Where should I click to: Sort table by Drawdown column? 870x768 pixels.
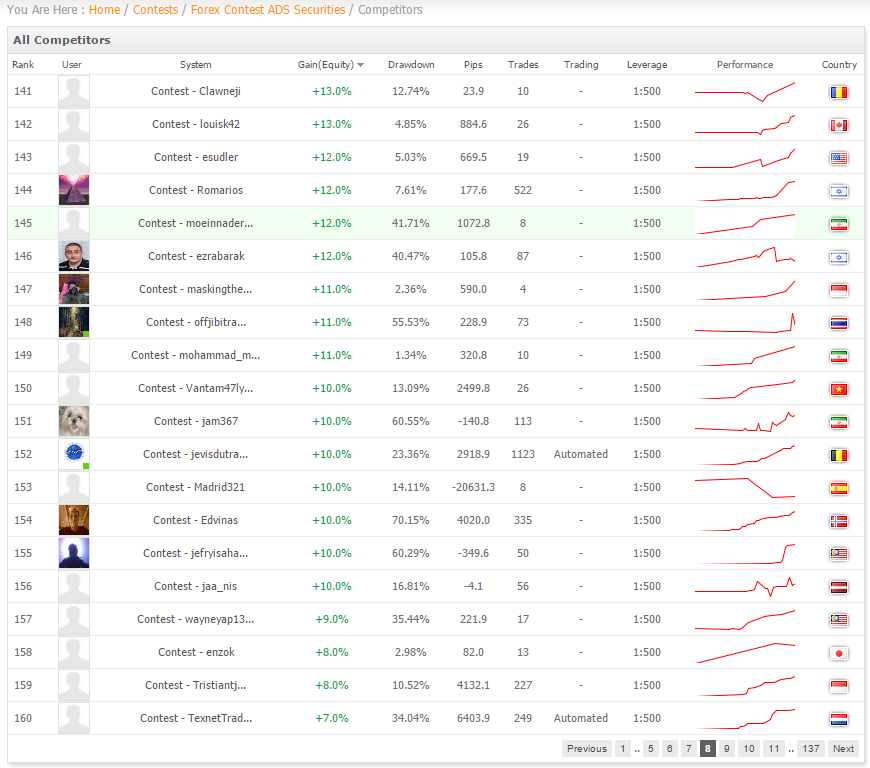point(411,64)
